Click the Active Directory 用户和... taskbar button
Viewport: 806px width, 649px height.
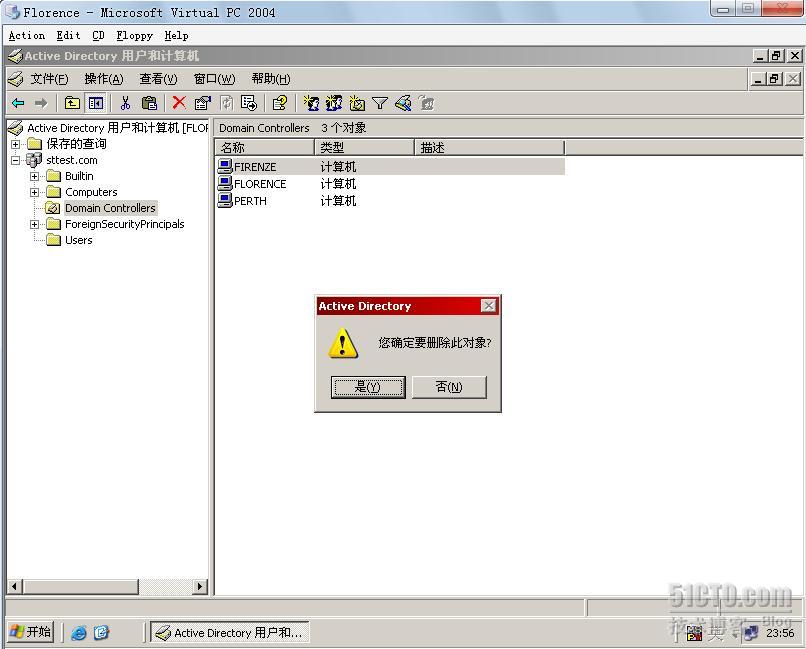pos(230,633)
